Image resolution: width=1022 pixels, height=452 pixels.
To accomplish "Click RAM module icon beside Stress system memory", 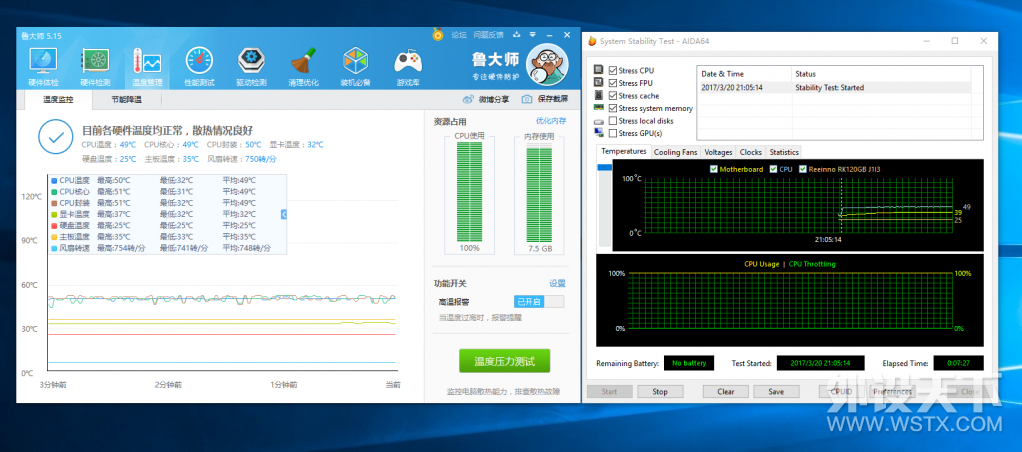I will (599, 108).
